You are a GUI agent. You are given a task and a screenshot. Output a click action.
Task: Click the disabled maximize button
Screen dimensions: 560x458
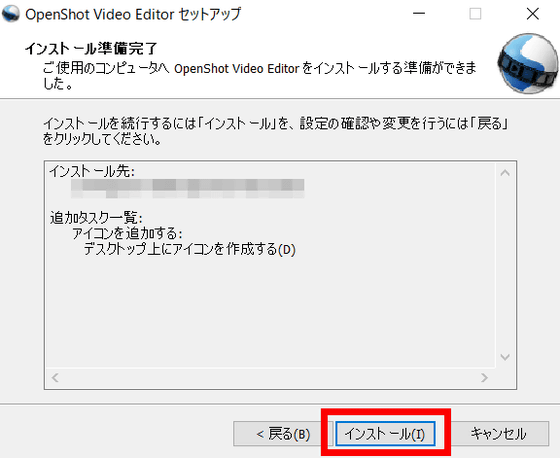click(x=475, y=14)
